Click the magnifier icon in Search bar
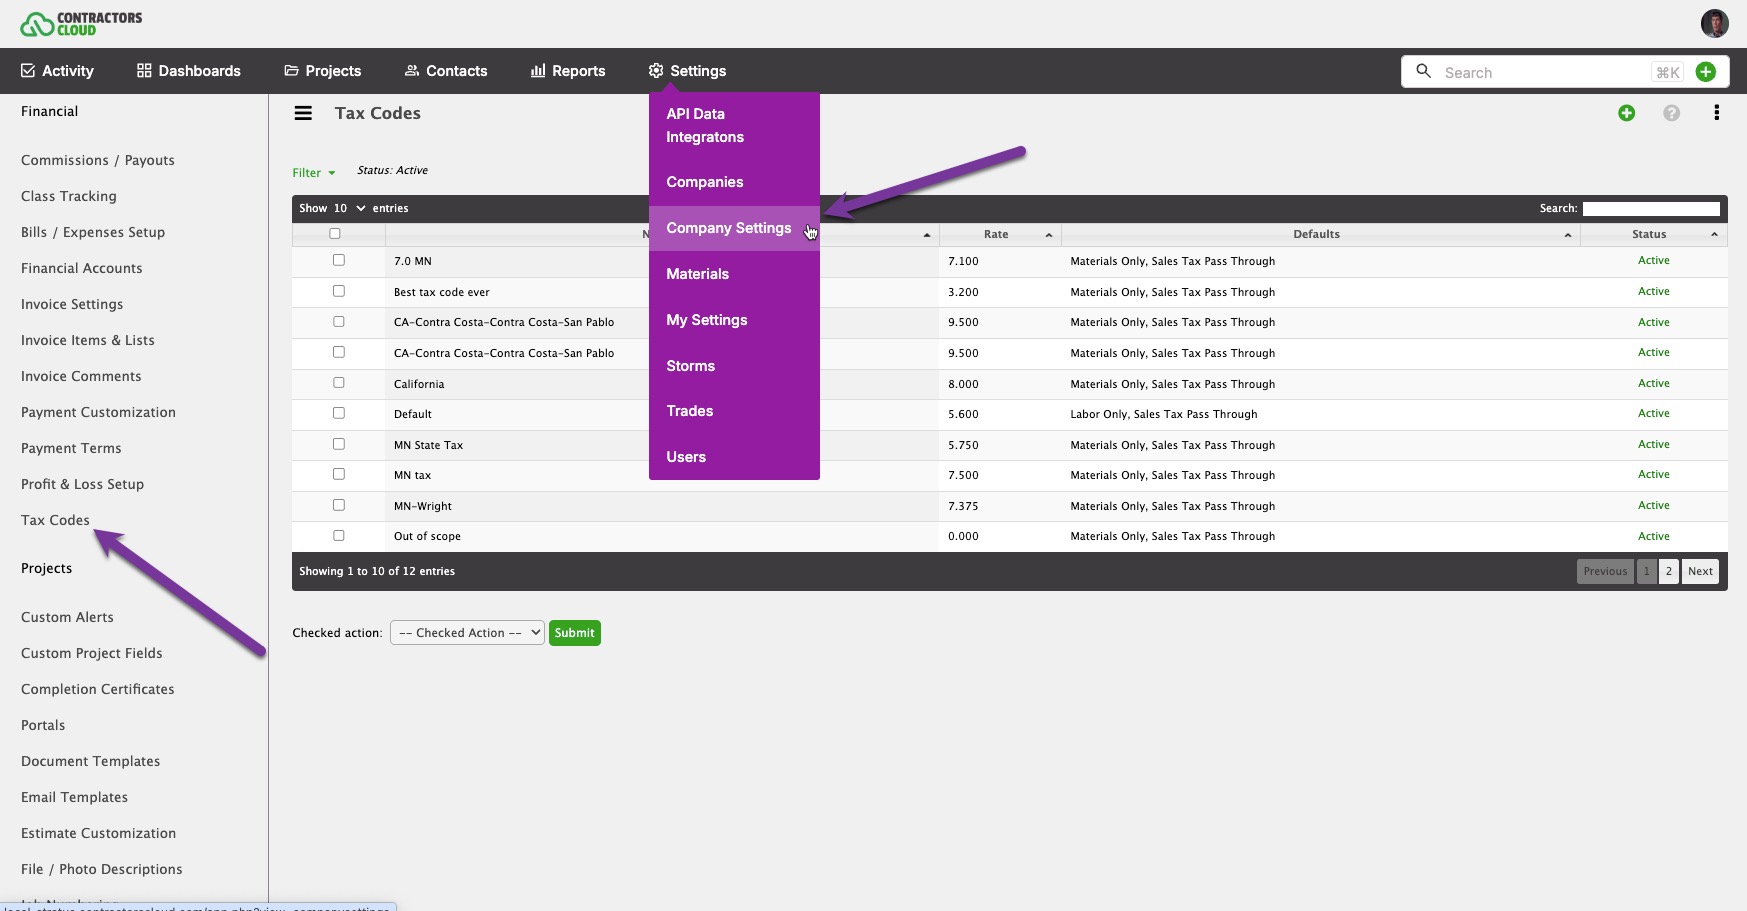This screenshot has height=911, width=1747. [x=1423, y=71]
